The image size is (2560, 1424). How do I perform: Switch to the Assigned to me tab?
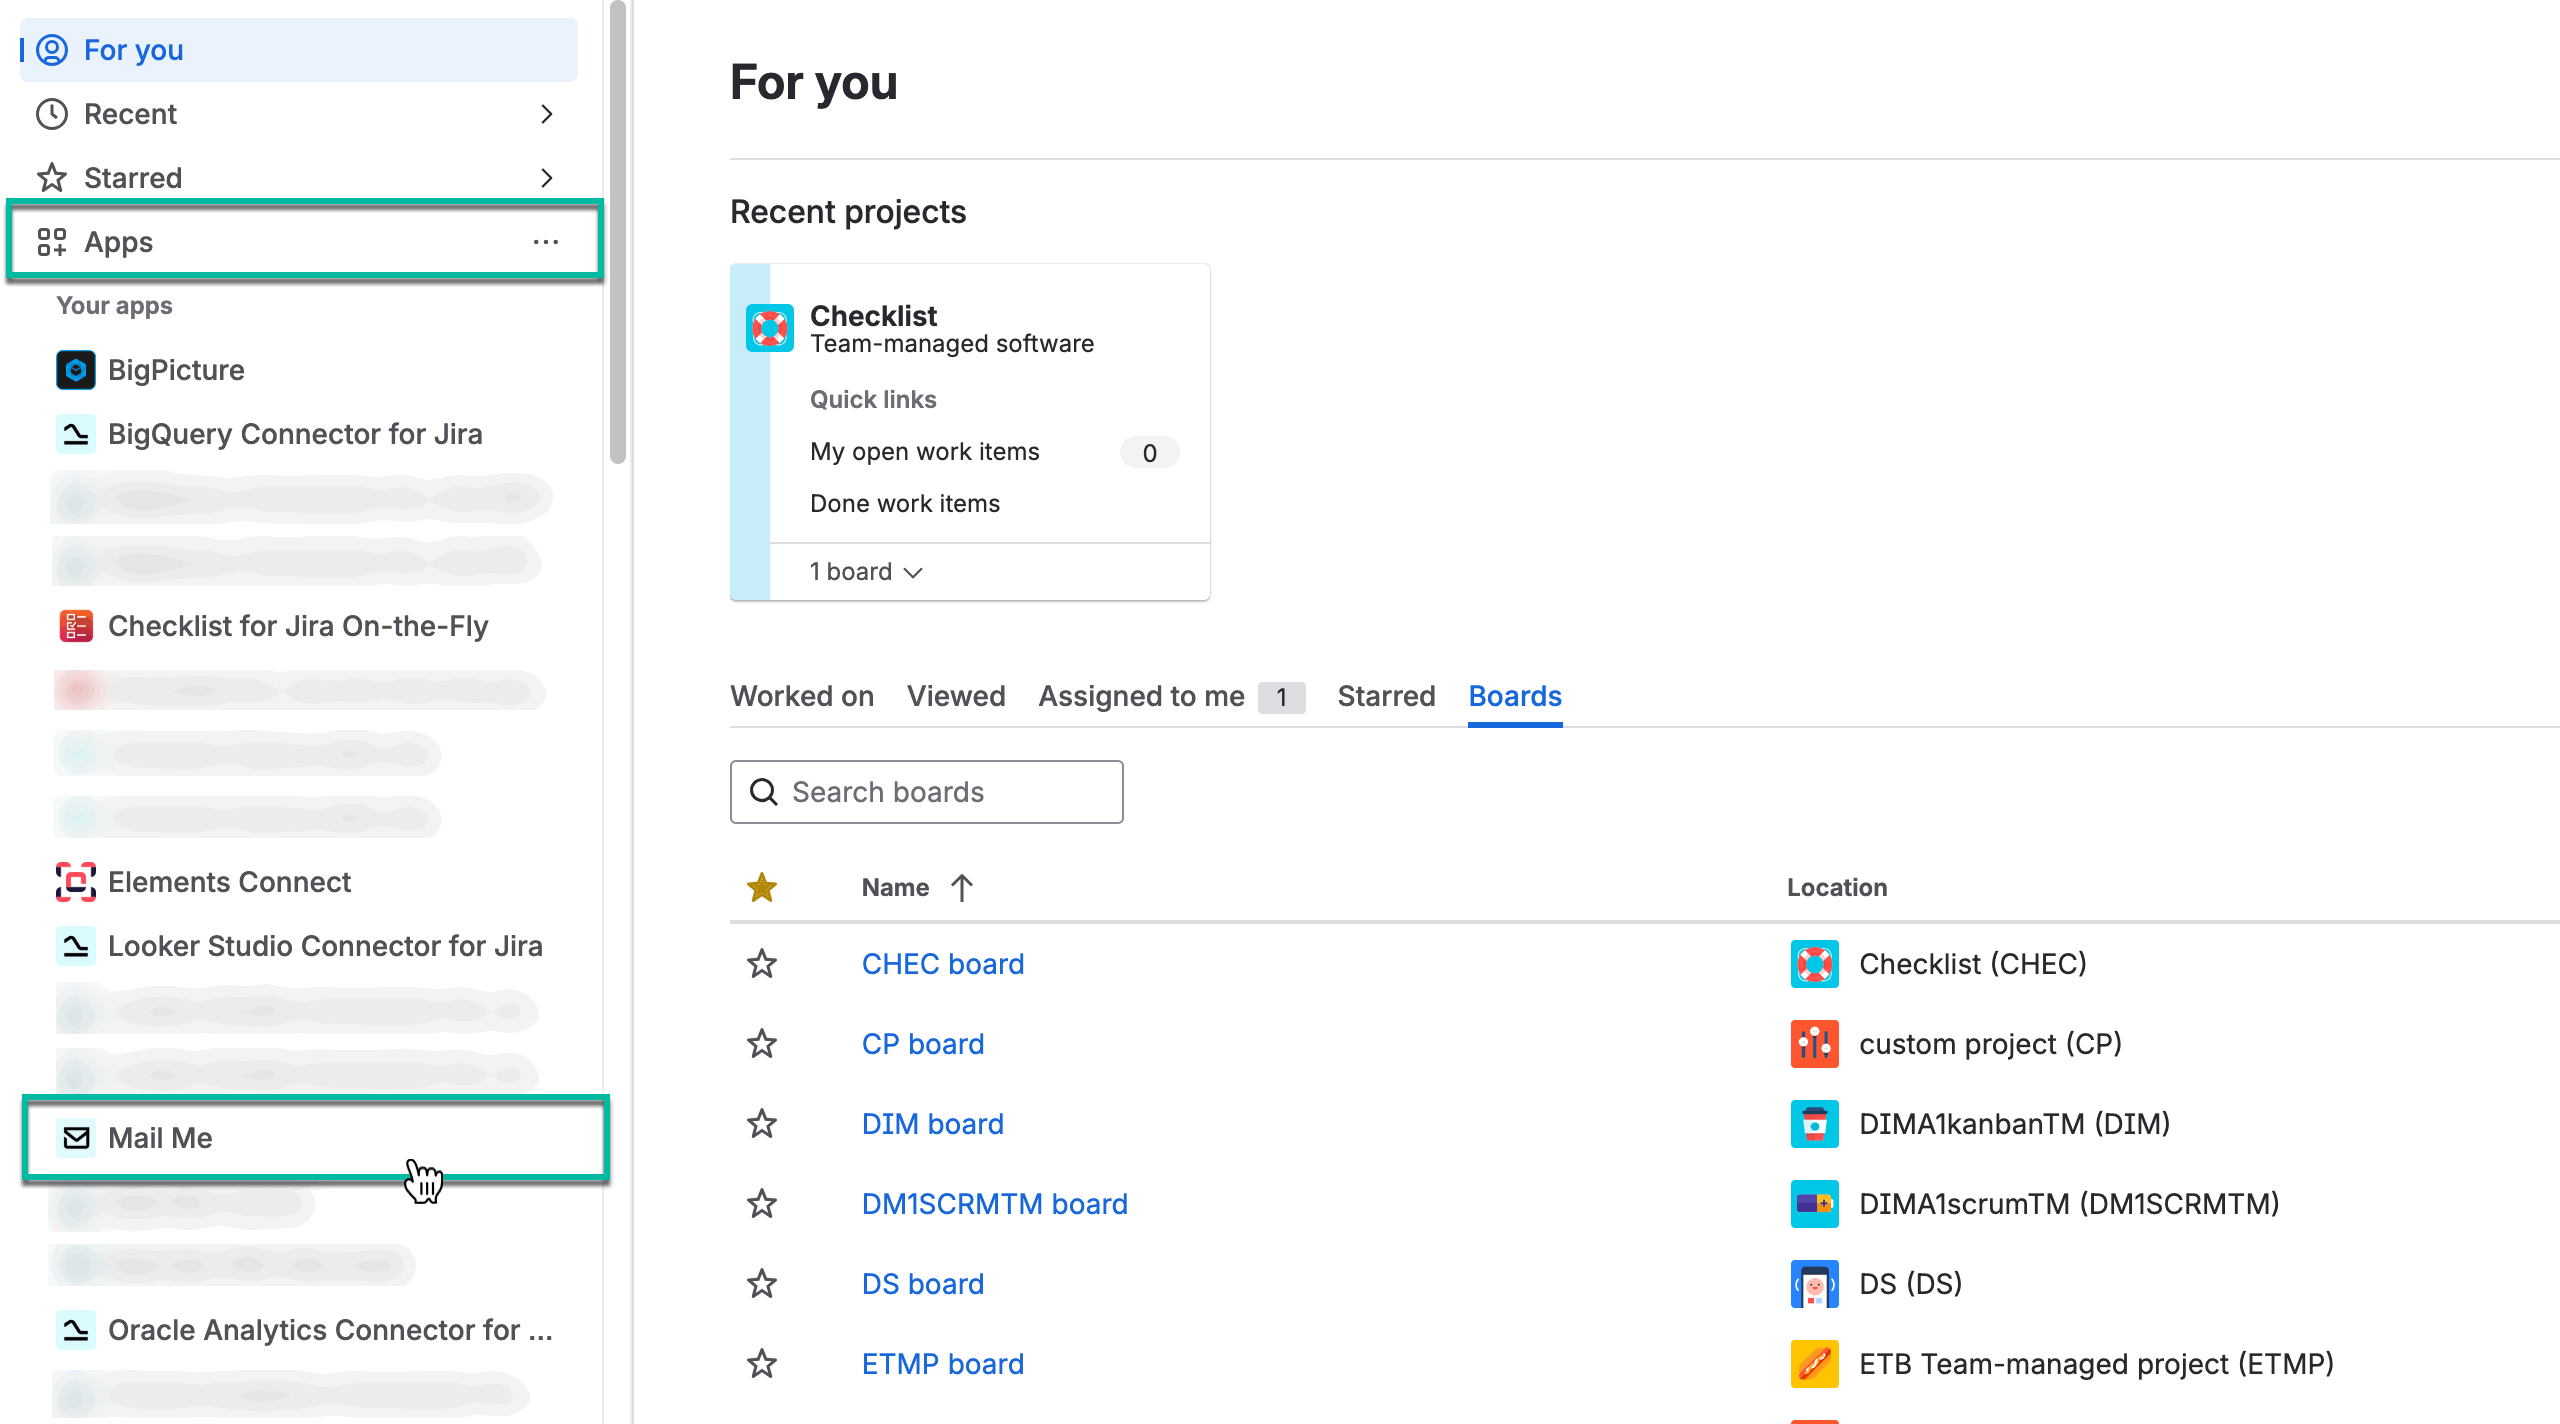tap(1142, 696)
